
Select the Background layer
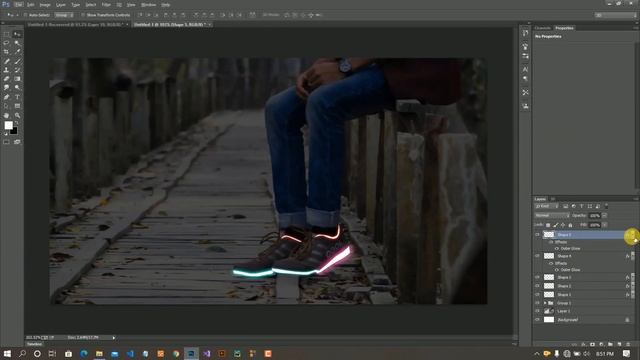pyautogui.click(x=583, y=320)
